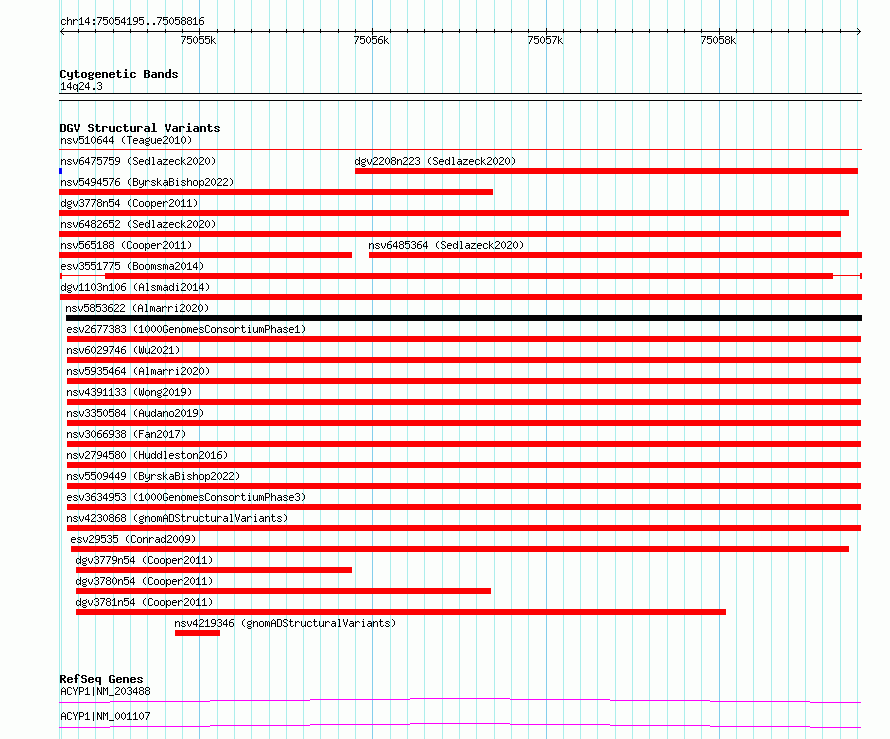Click the 75056k ruler tick label
This screenshot has height=739, width=890.
pos(371,40)
